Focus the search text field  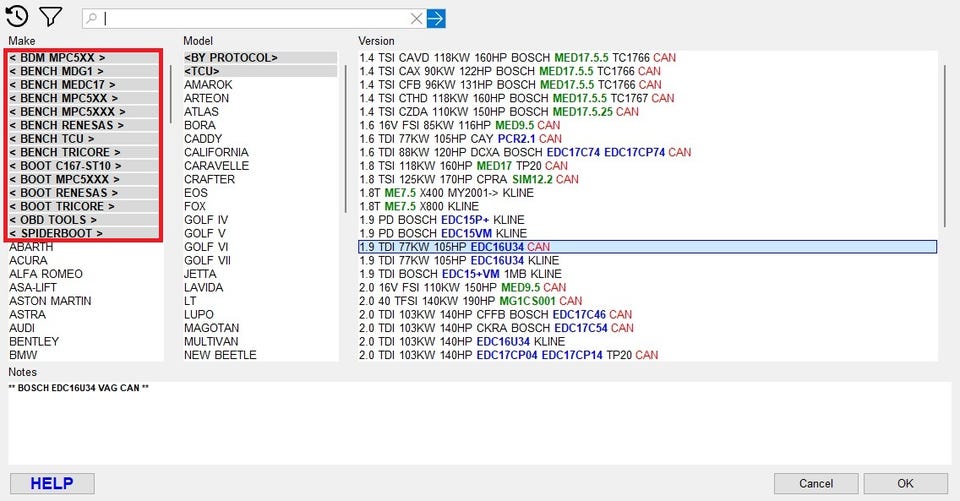coord(254,18)
